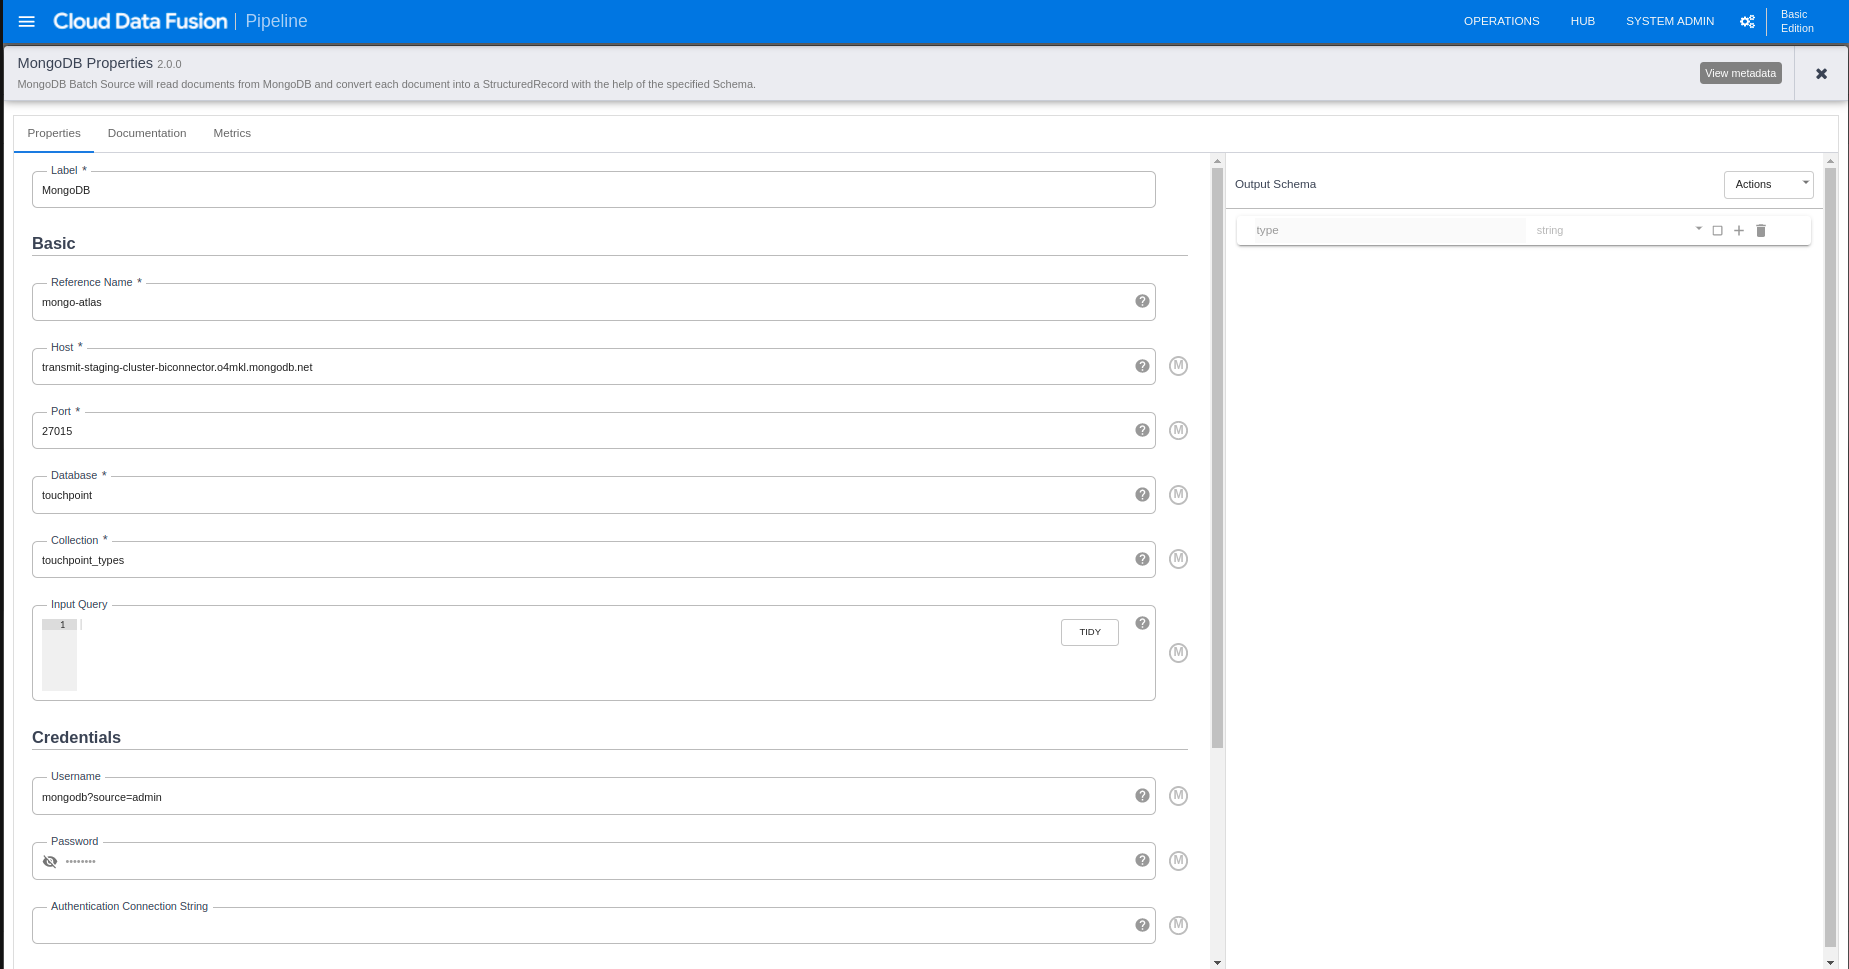
Task: Open the SYSTEM ADMIN menu
Action: (x=1668, y=21)
